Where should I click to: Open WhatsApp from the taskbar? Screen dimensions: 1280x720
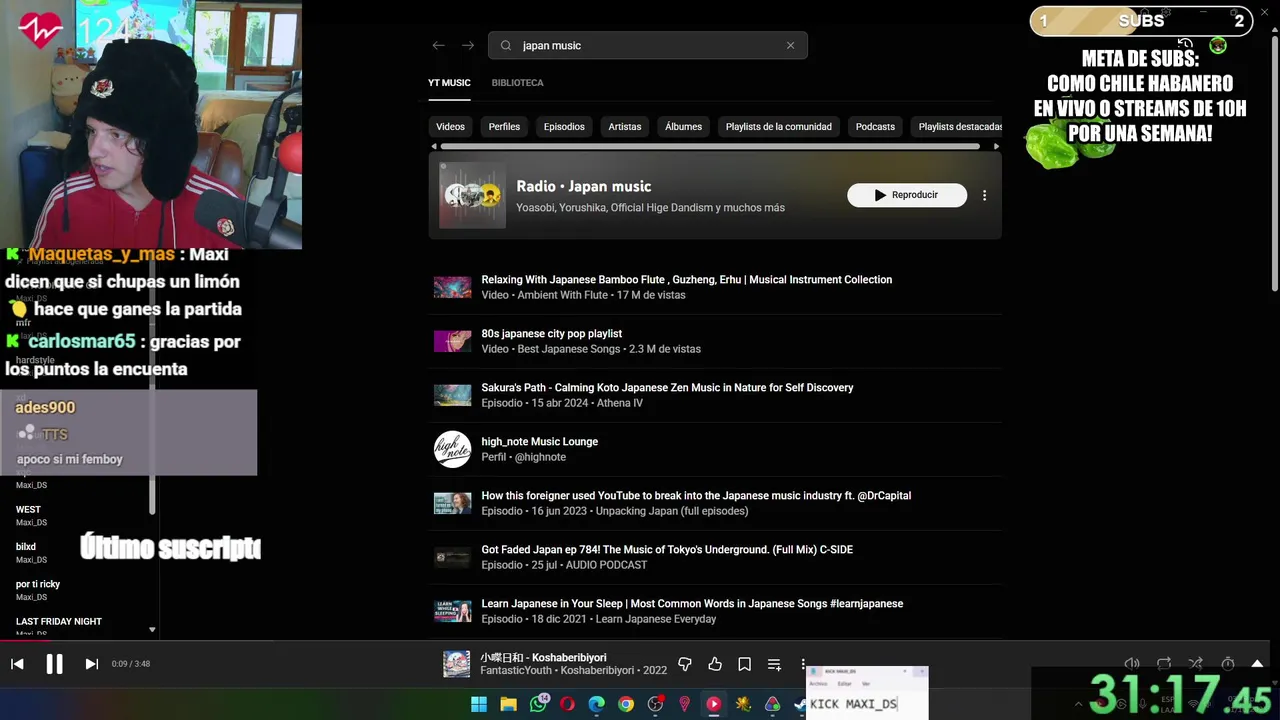click(x=538, y=704)
